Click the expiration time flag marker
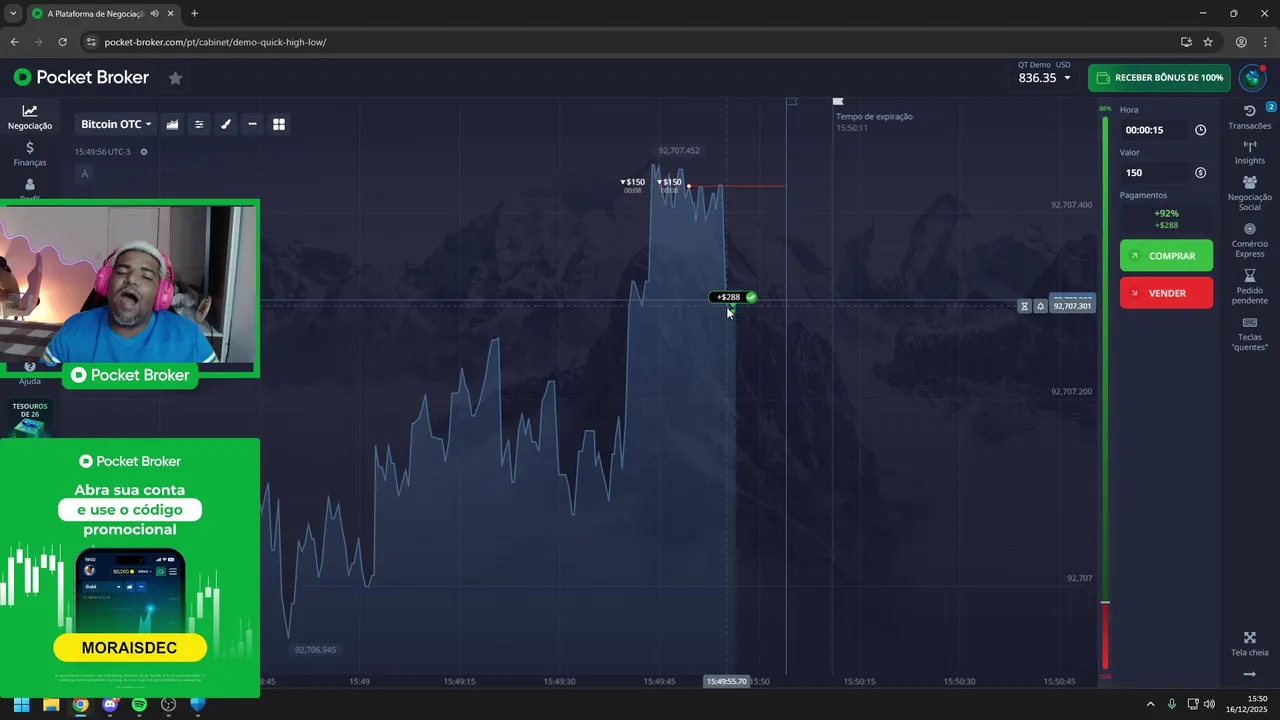This screenshot has height=720, width=1280. pyautogui.click(x=838, y=101)
